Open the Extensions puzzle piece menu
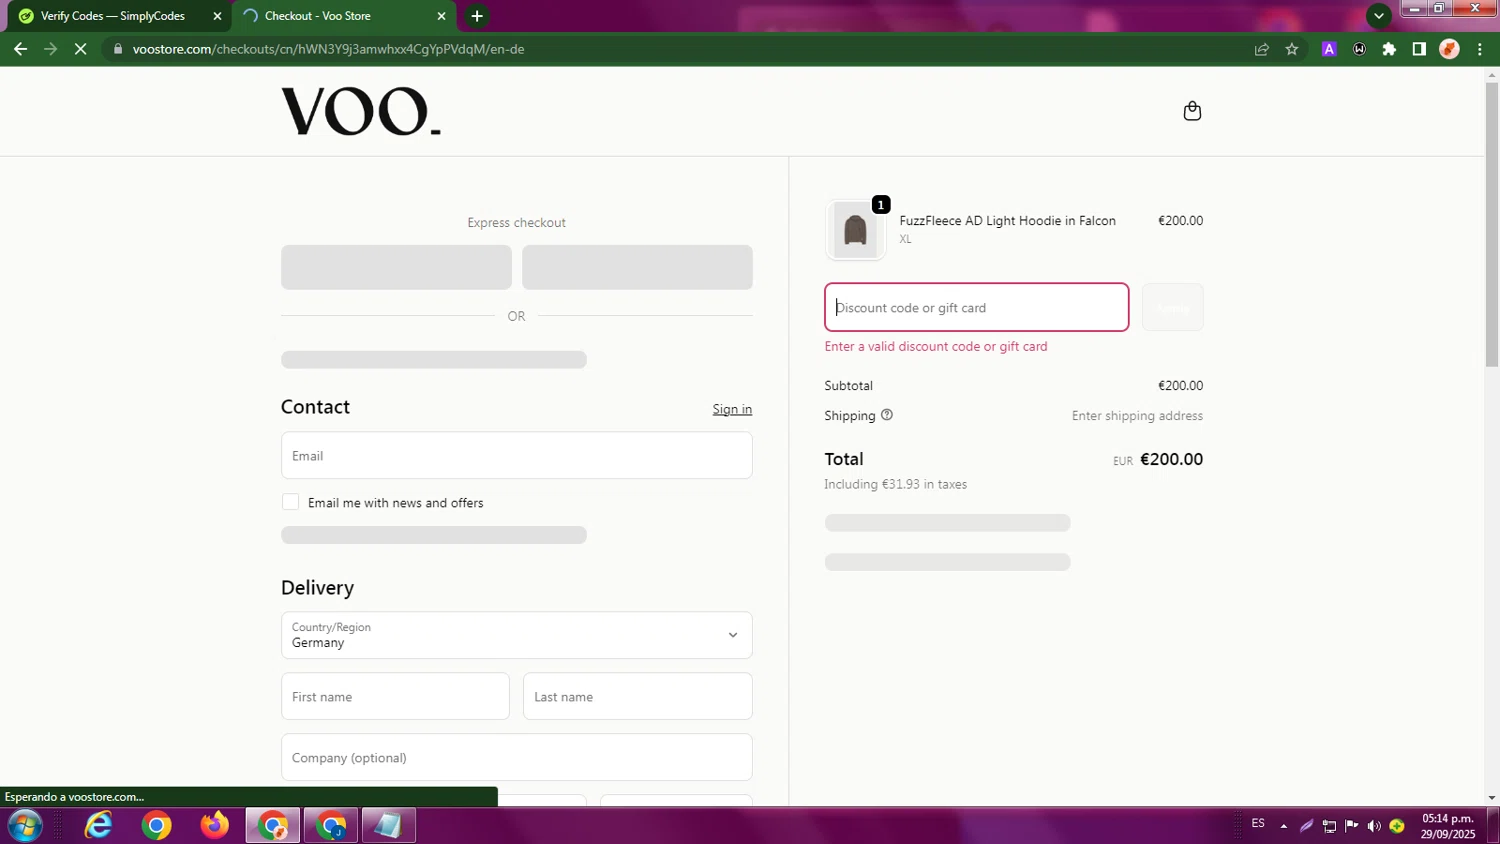This screenshot has height=844, width=1500. point(1389,49)
